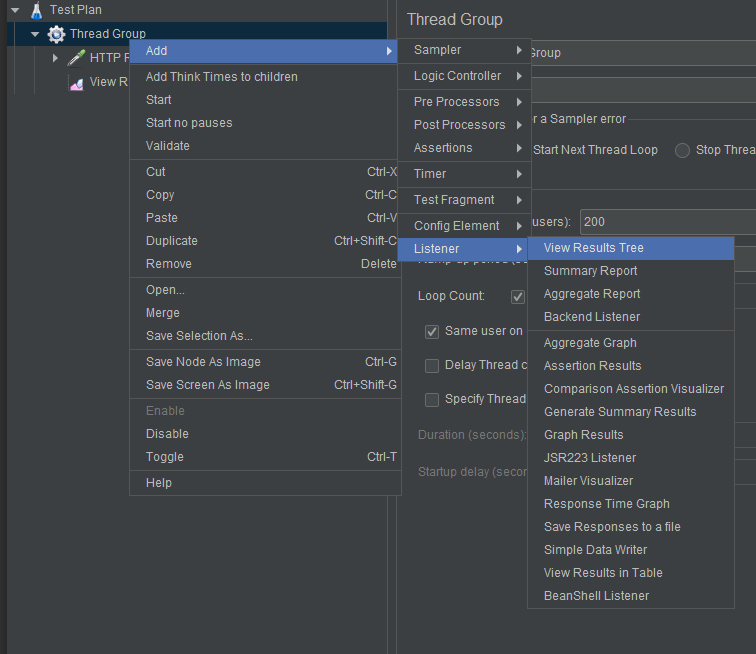
Task: Select Paste in the context menu
Action: [264, 218]
